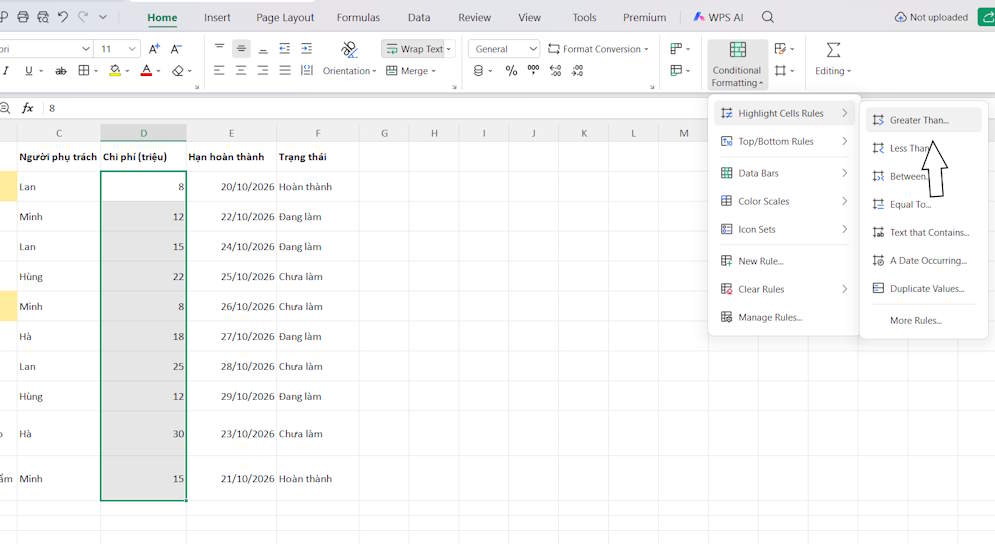Select Greater Than rule

point(923,120)
